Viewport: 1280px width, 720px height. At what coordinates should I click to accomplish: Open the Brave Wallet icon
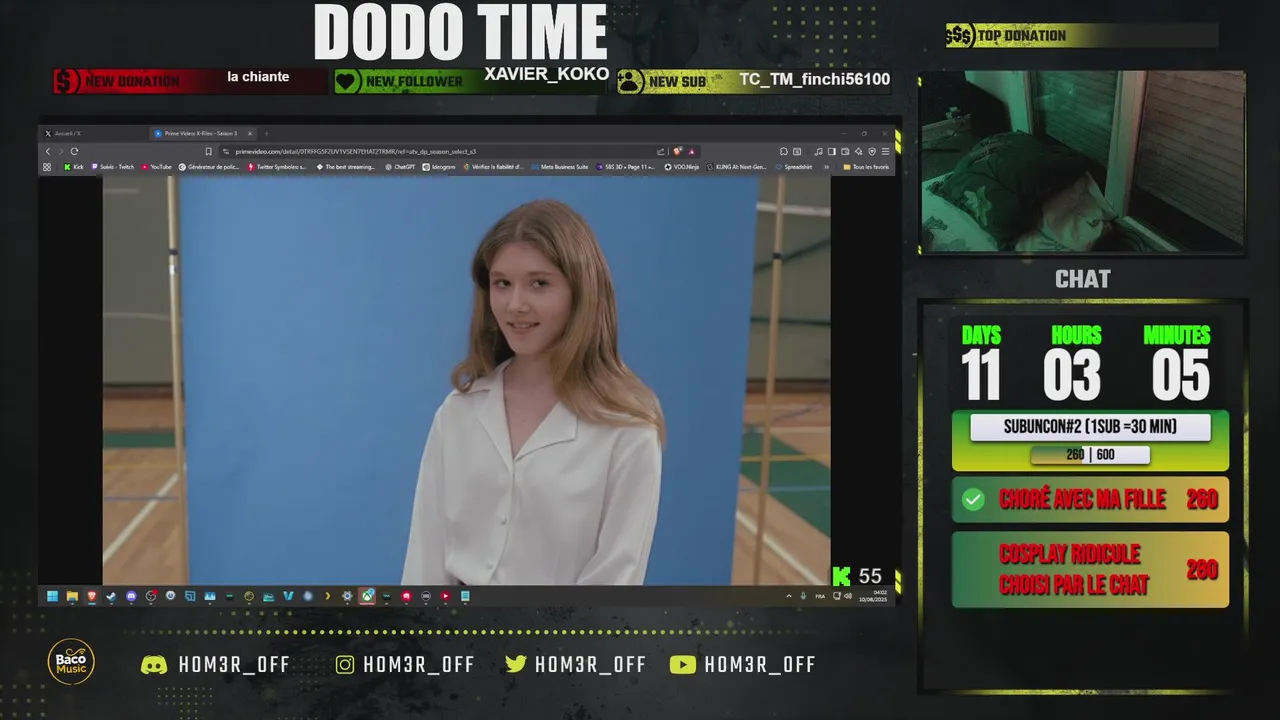(x=845, y=151)
